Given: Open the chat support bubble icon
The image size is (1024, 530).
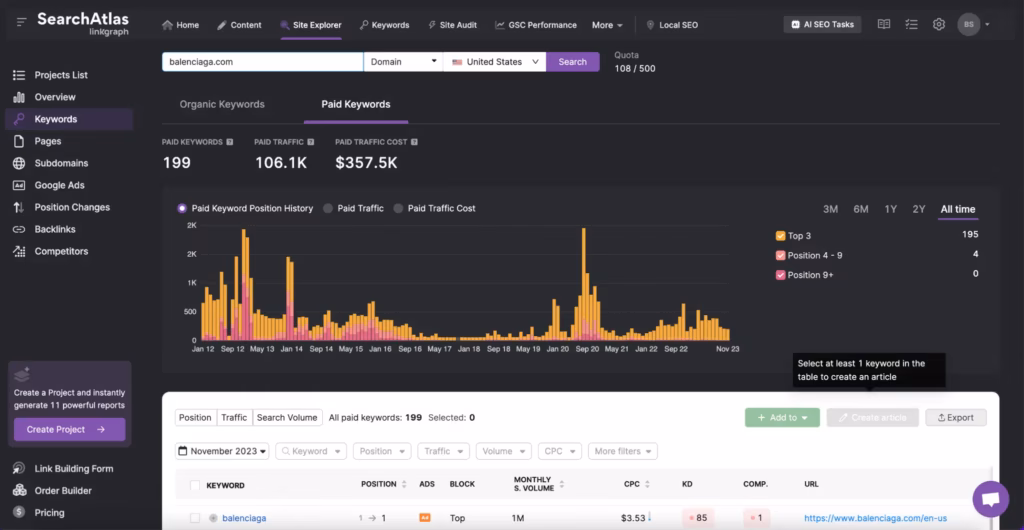Looking at the screenshot, I should (x=990, y=498).
